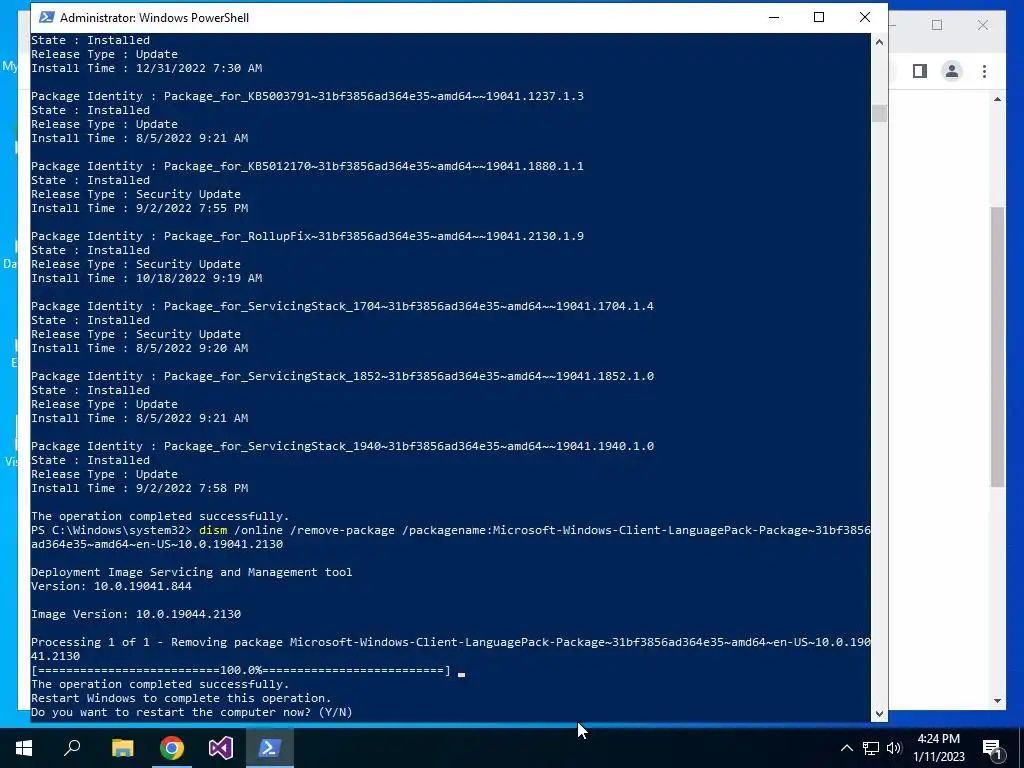Click the Package_for_RollupFix identity line
Image resolution: width=1024 pixels, height=768 pixels.
307,236
